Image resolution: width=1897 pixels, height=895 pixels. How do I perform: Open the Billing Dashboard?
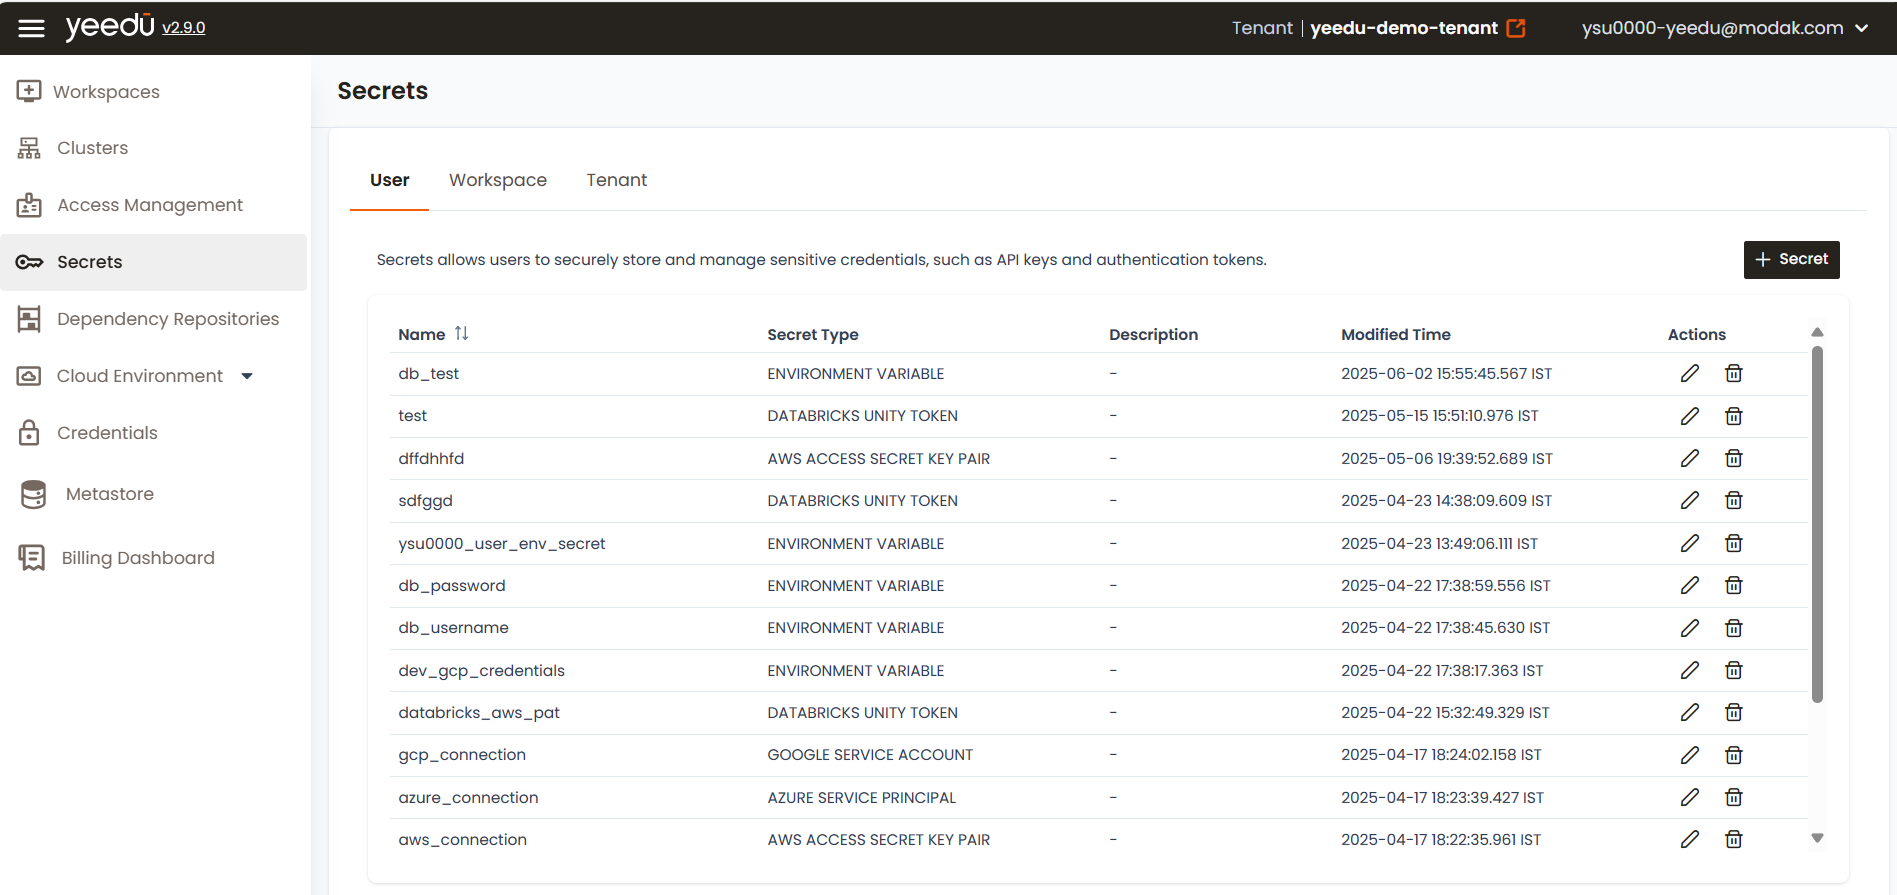click(138, 558)
